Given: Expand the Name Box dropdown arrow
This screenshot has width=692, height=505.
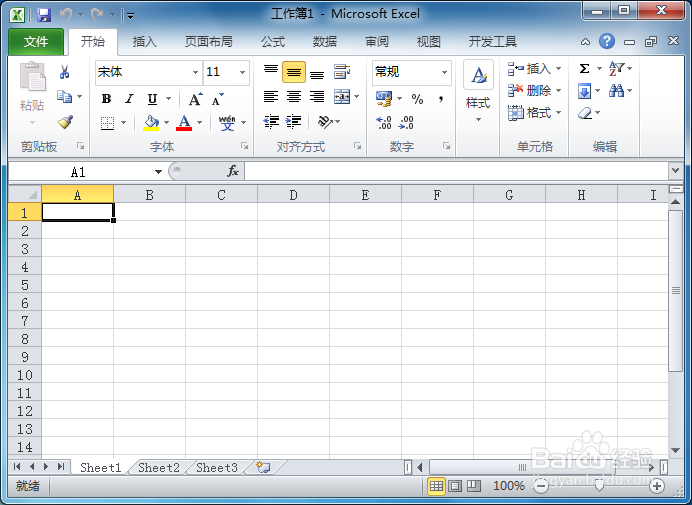Looking at the screenshot, I should click(158, 172).
